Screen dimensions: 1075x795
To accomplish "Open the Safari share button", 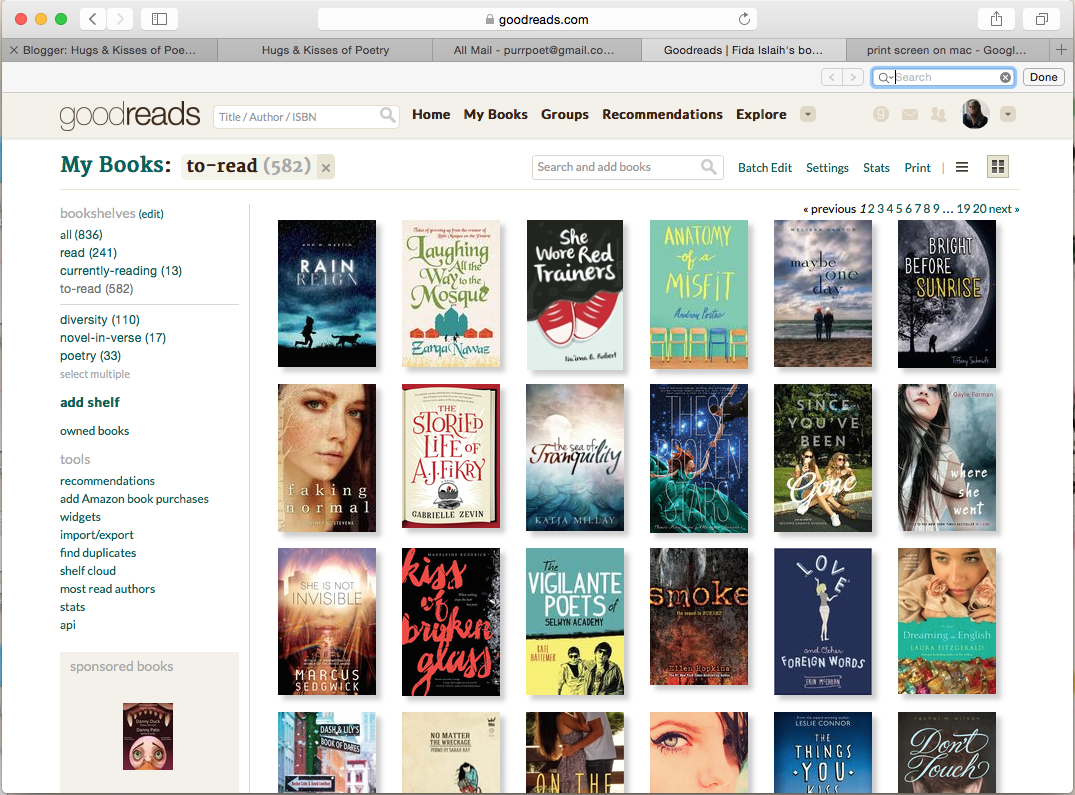I will 996,19.
